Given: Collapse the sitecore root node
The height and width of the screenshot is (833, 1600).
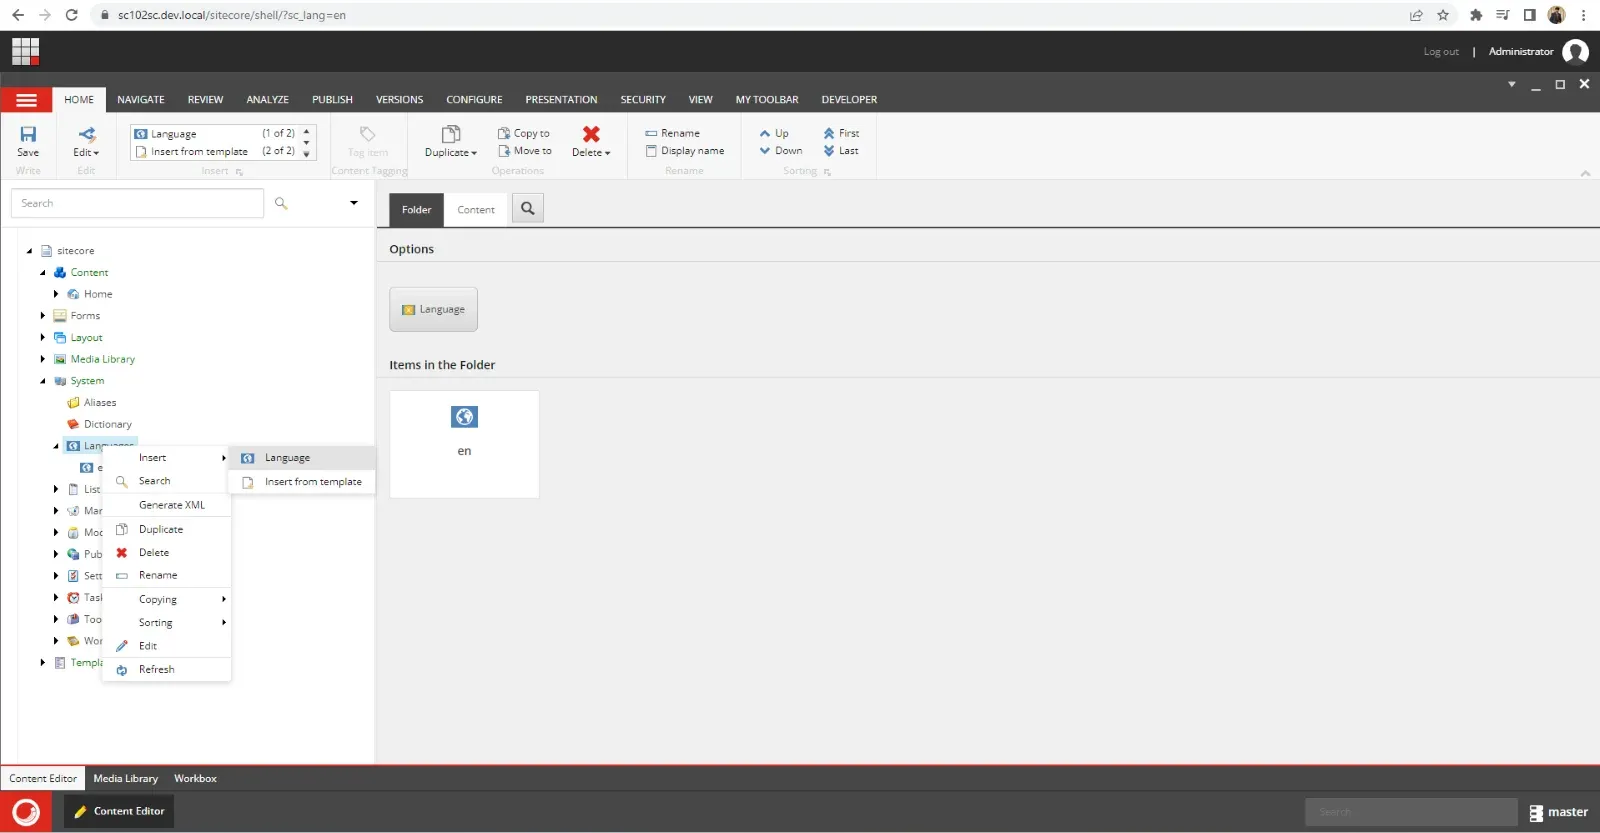Looking at the screenshot, I should point(29,251).
